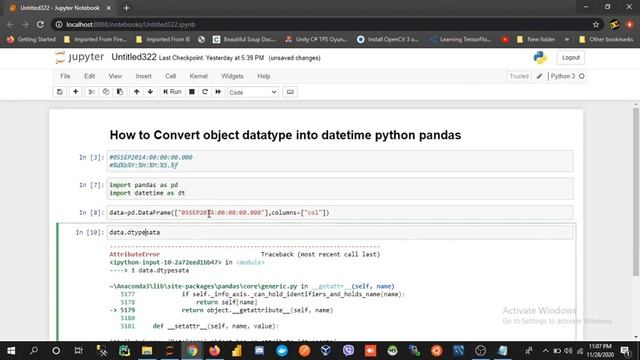Screen dimensions: 640x360
Task: Open the Windows notification center
Action: point(625,351)
